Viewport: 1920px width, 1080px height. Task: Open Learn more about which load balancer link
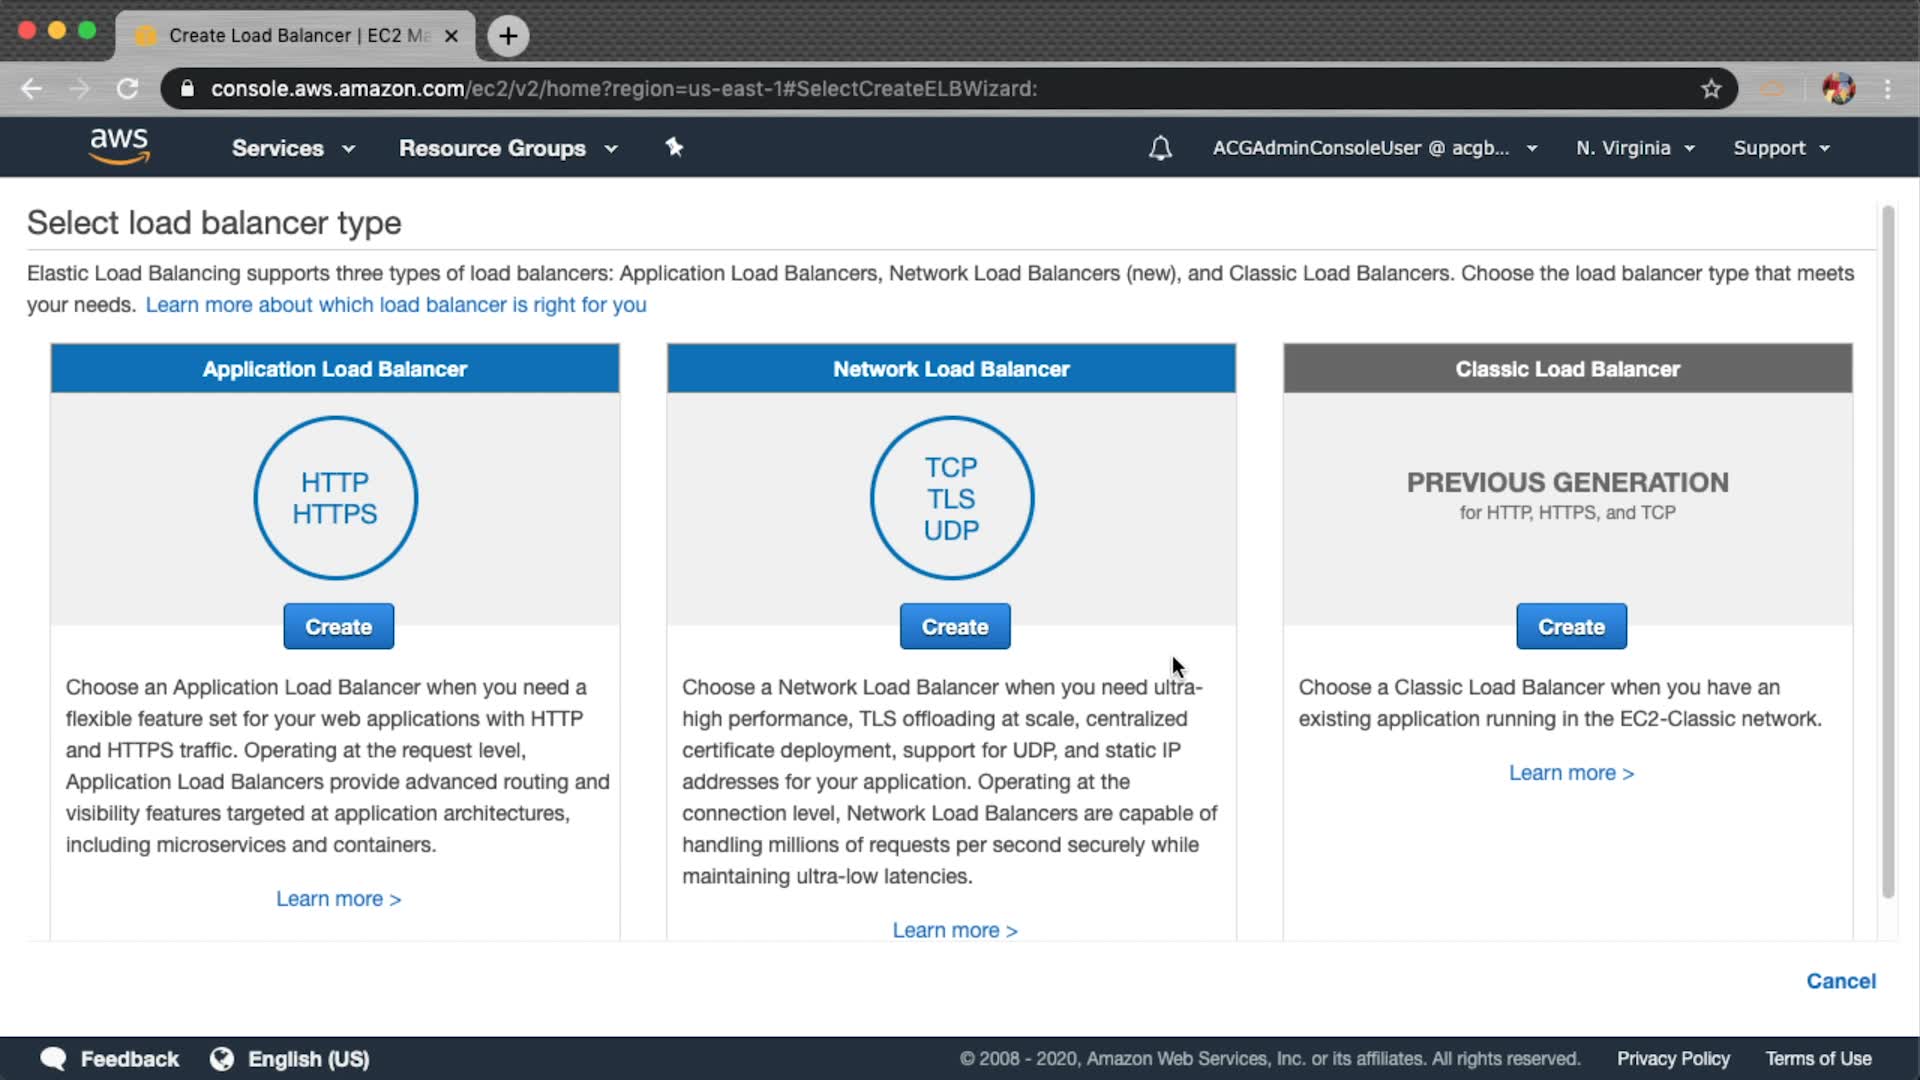pyautogui.click(x=396, y=305)
